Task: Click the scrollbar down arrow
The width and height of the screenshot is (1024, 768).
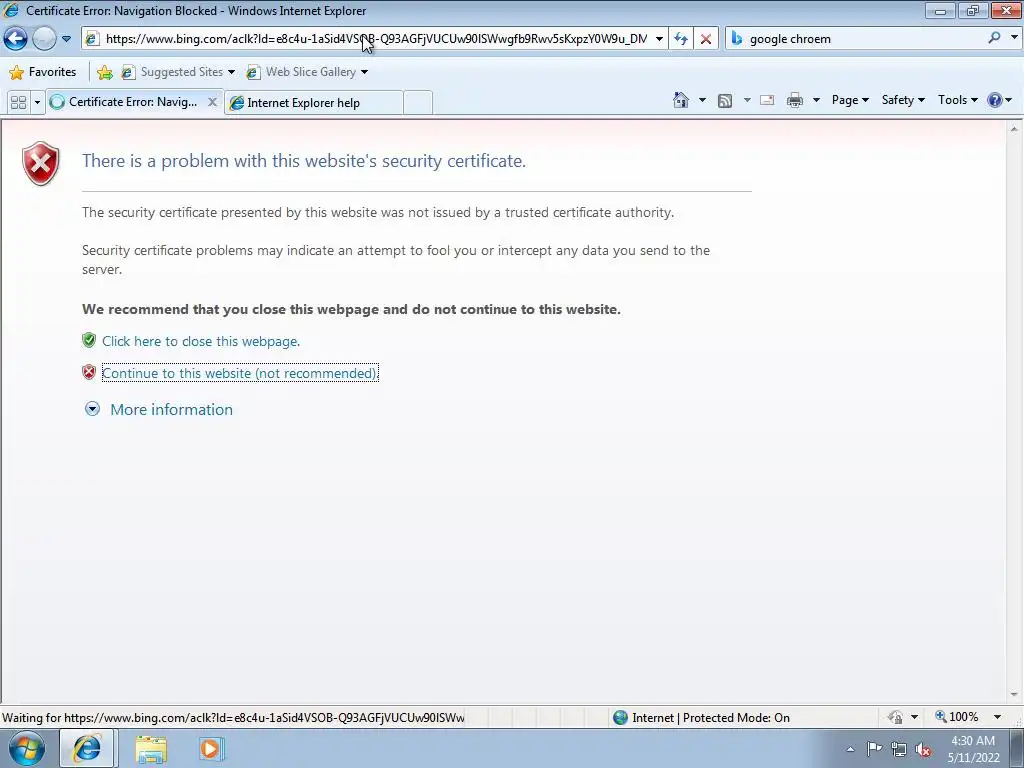Action: point(1014,695)
